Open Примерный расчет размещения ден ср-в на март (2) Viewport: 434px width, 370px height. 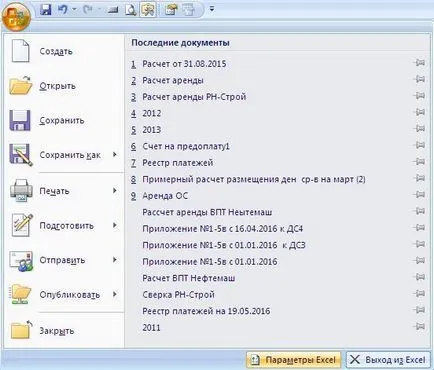click(x=254, y=179)
